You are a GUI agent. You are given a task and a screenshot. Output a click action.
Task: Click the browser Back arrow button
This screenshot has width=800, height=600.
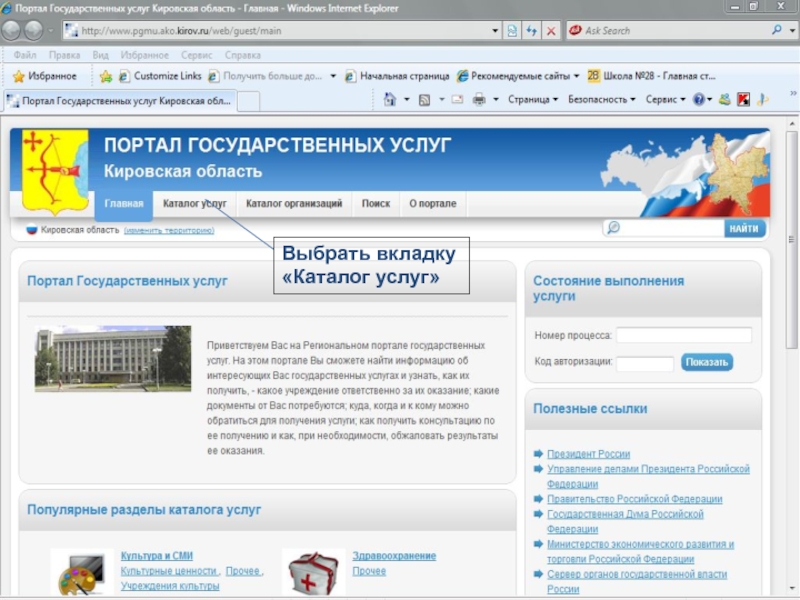click(11, 31)
